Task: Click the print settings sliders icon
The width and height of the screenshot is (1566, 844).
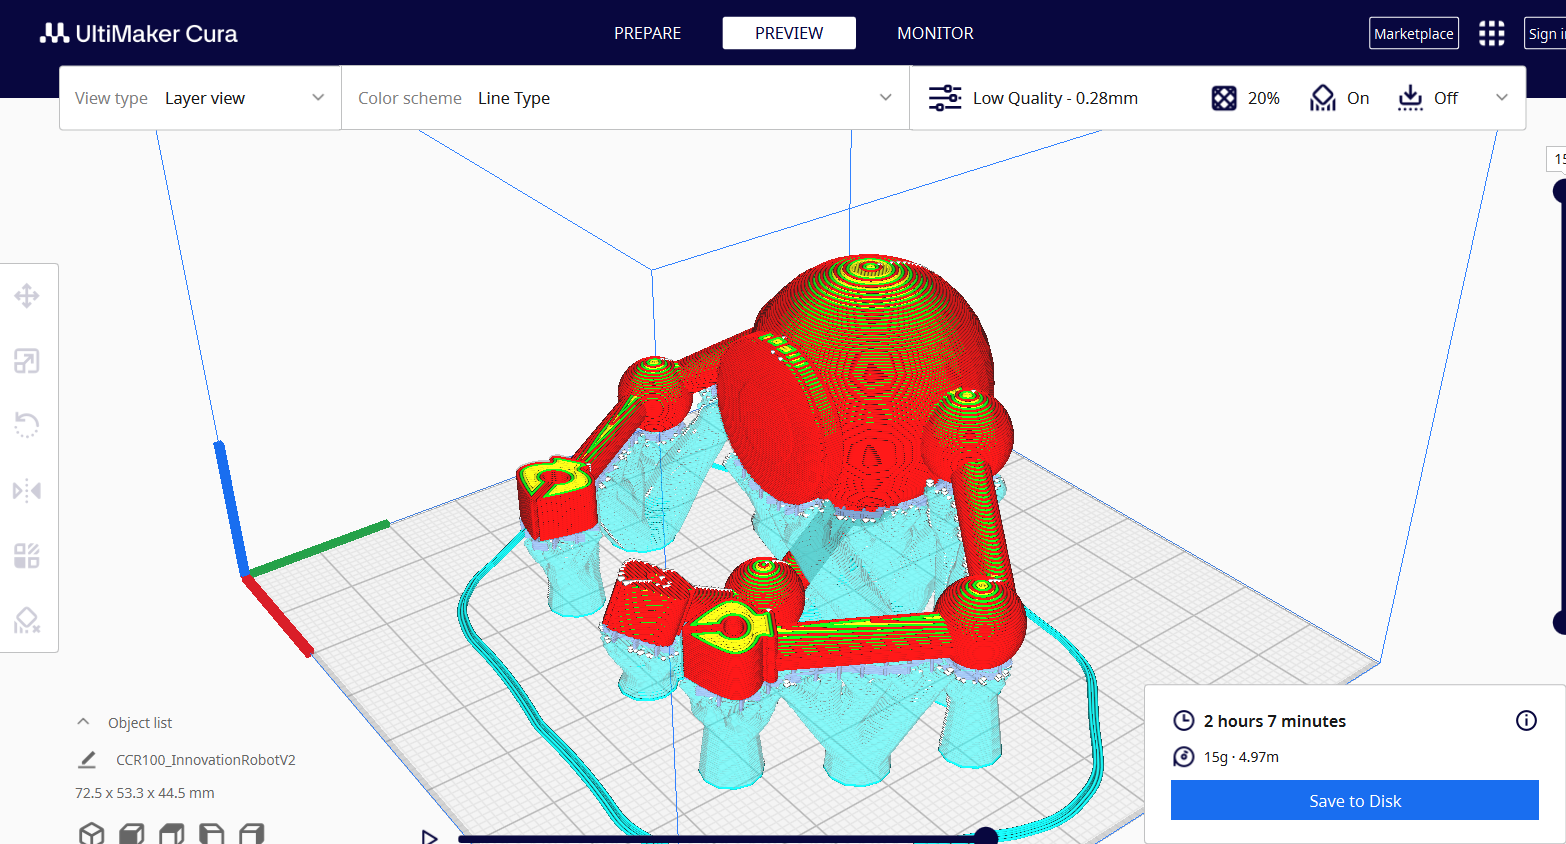Action: click(x=945, y=98)
